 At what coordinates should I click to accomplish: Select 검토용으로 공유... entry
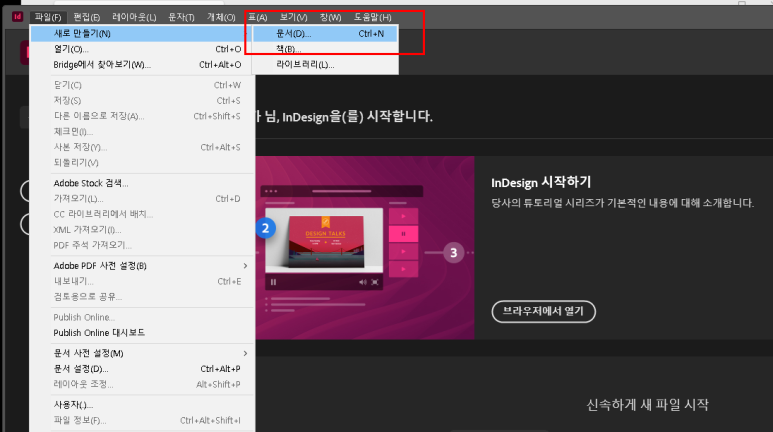[142, 296]
